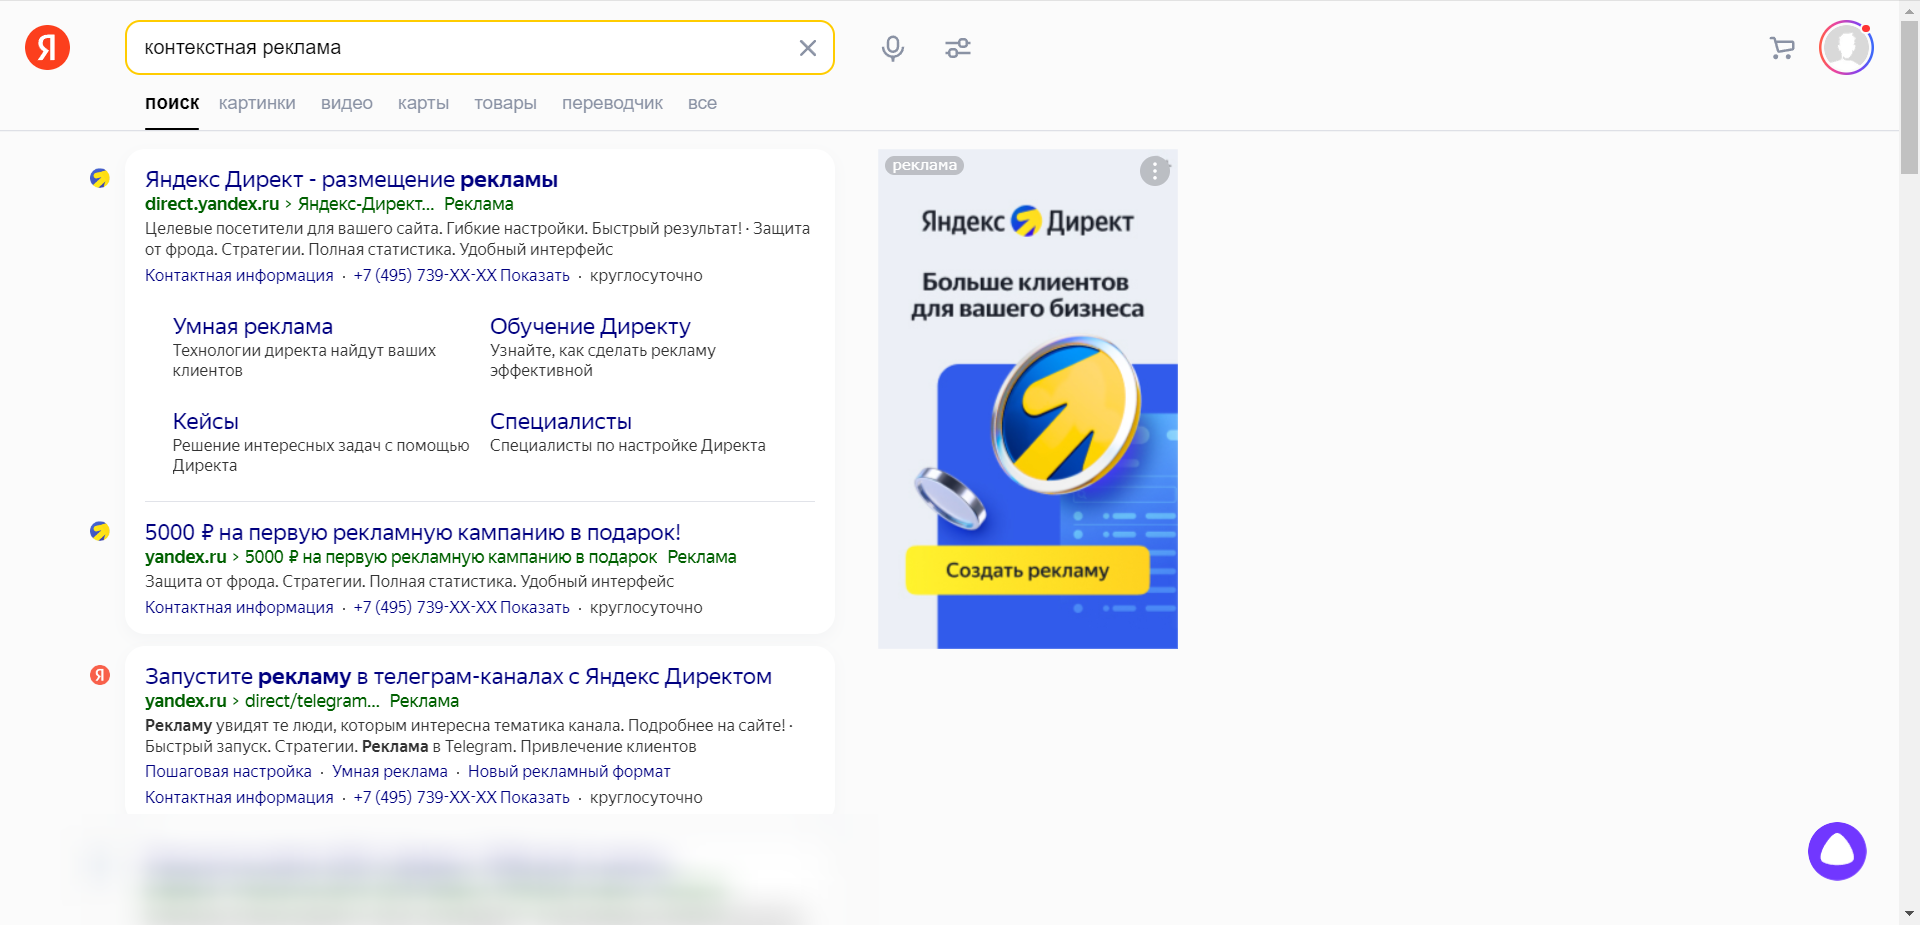Open the Контактная информация link
Viewport: 1920px width, 925px height.
(x=239, y=275)
